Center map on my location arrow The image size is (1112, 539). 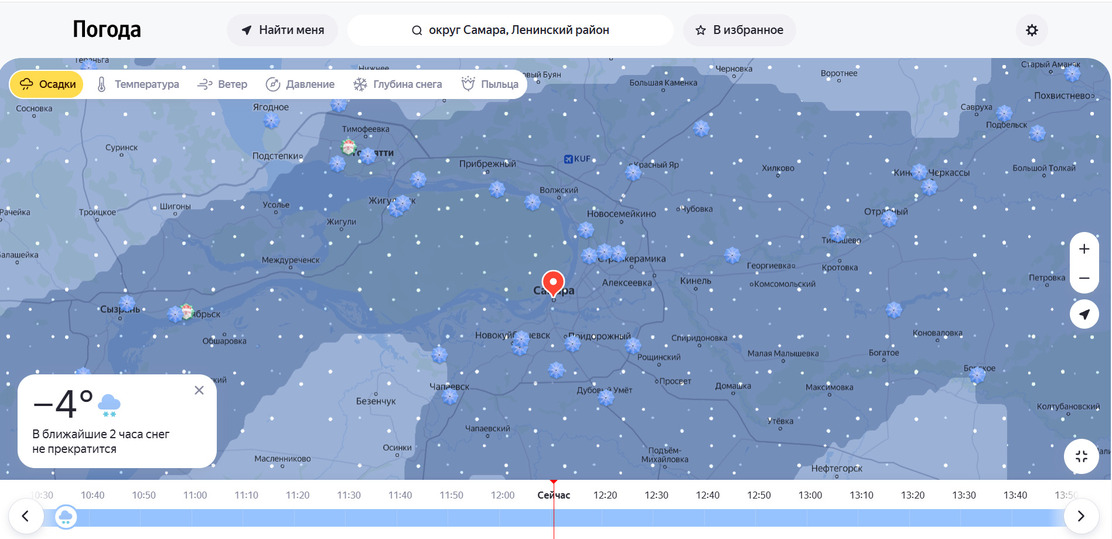(1084, 315)
